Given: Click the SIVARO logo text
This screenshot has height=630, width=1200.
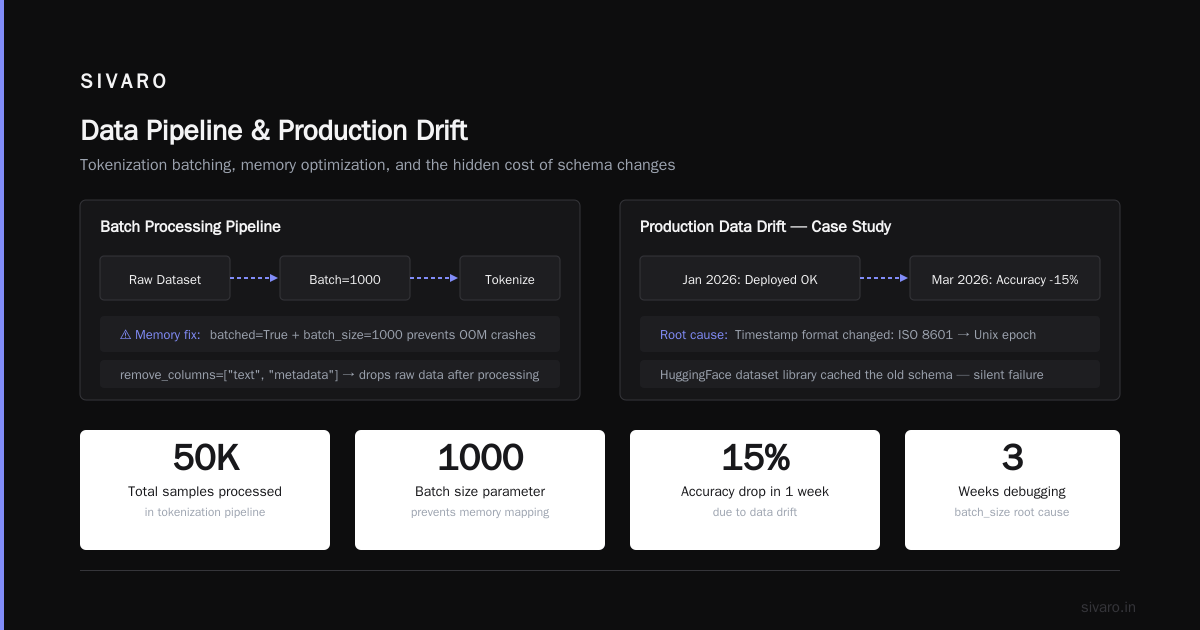Looking at the screenshot, I should pyautogui.click(x=124, y=82).
